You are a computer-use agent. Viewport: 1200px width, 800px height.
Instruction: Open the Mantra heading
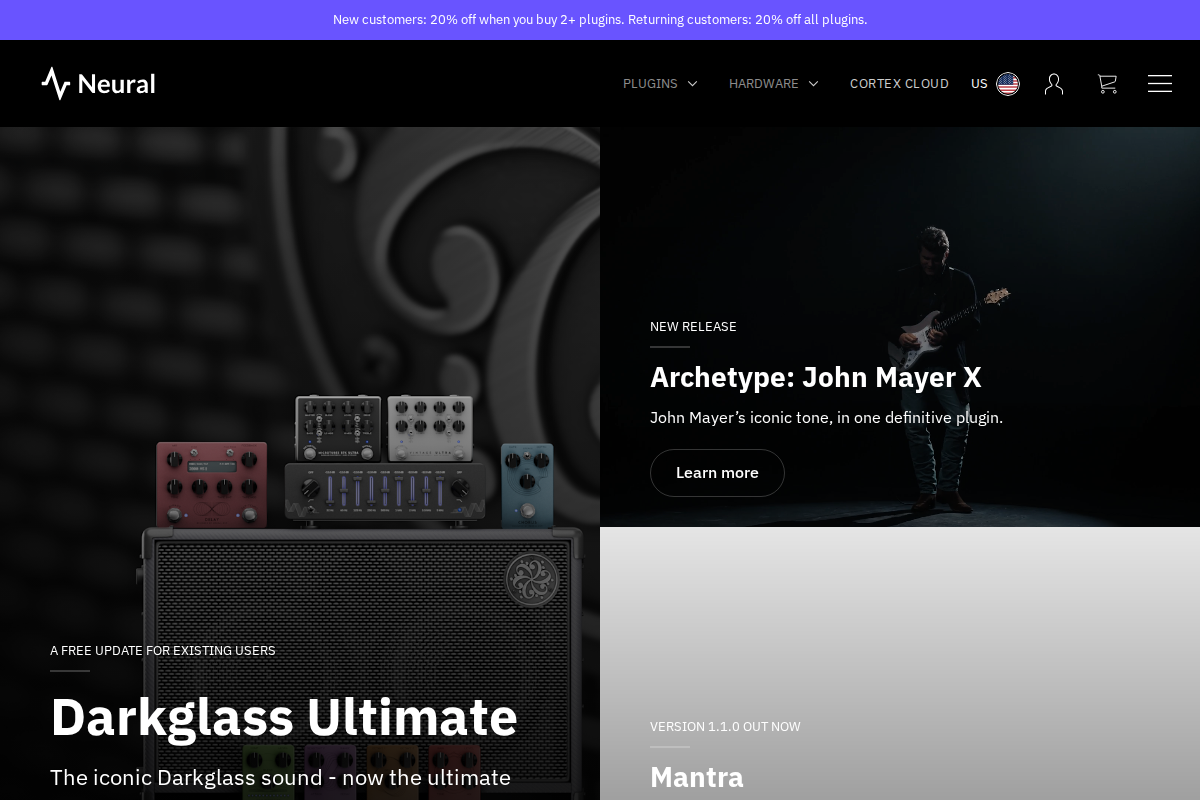697,777
